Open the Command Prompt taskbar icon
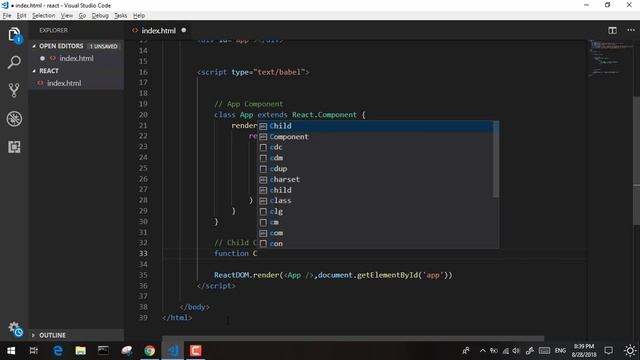The image size is (640, 360). coord(103,351)
